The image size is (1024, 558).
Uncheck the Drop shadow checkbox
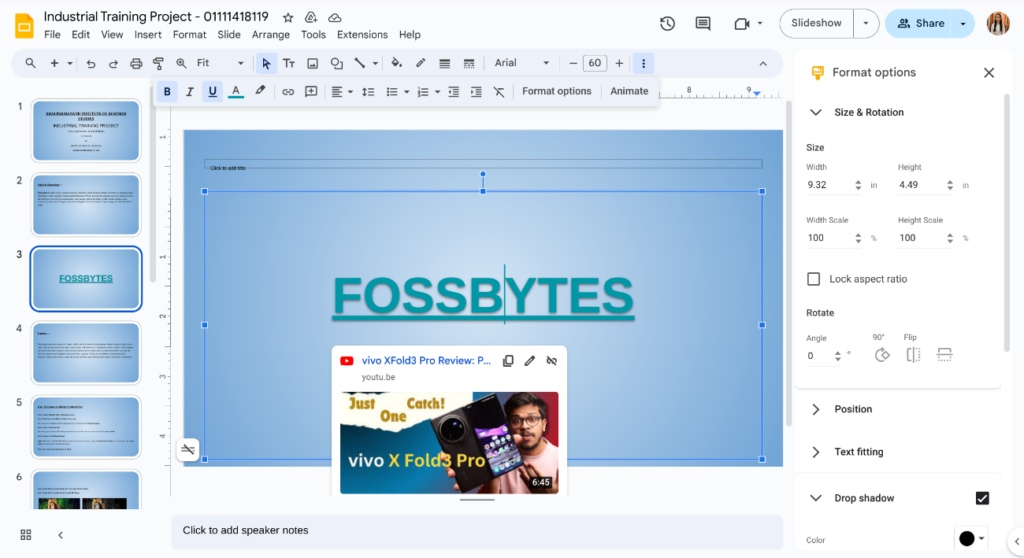pyautogui.click(x=982, y=498)
